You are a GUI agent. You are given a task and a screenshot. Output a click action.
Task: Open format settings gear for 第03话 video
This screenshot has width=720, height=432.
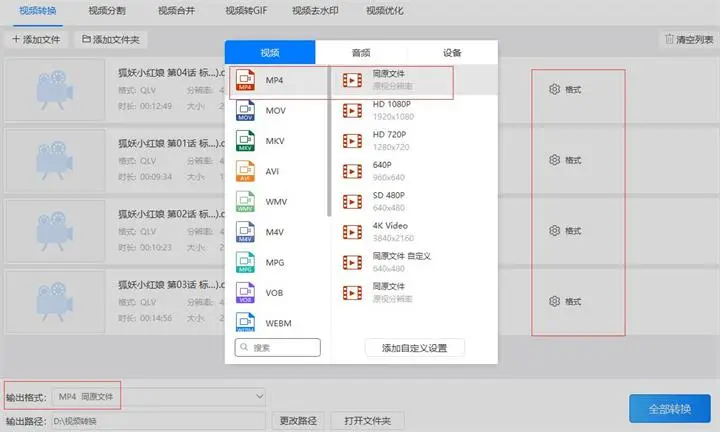(554, 301)
